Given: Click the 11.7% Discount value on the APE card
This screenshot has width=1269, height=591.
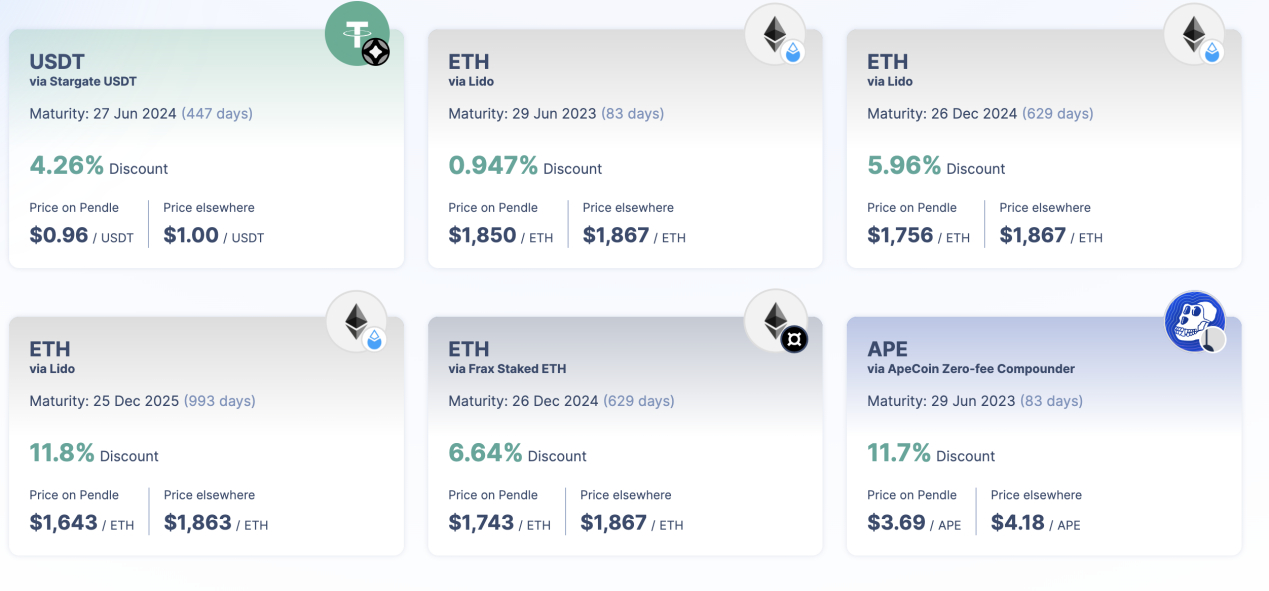Looking at the screenshot, I should (899, 453).
